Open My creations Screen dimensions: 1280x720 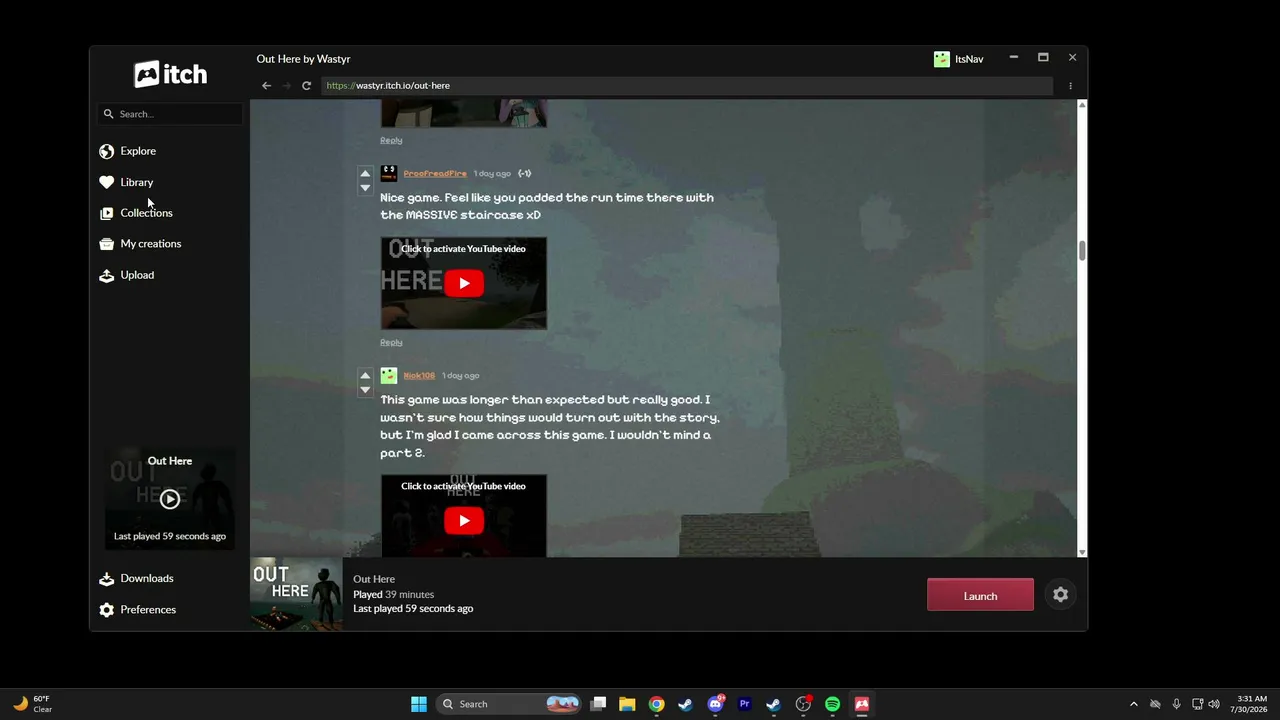coord(150,244)
